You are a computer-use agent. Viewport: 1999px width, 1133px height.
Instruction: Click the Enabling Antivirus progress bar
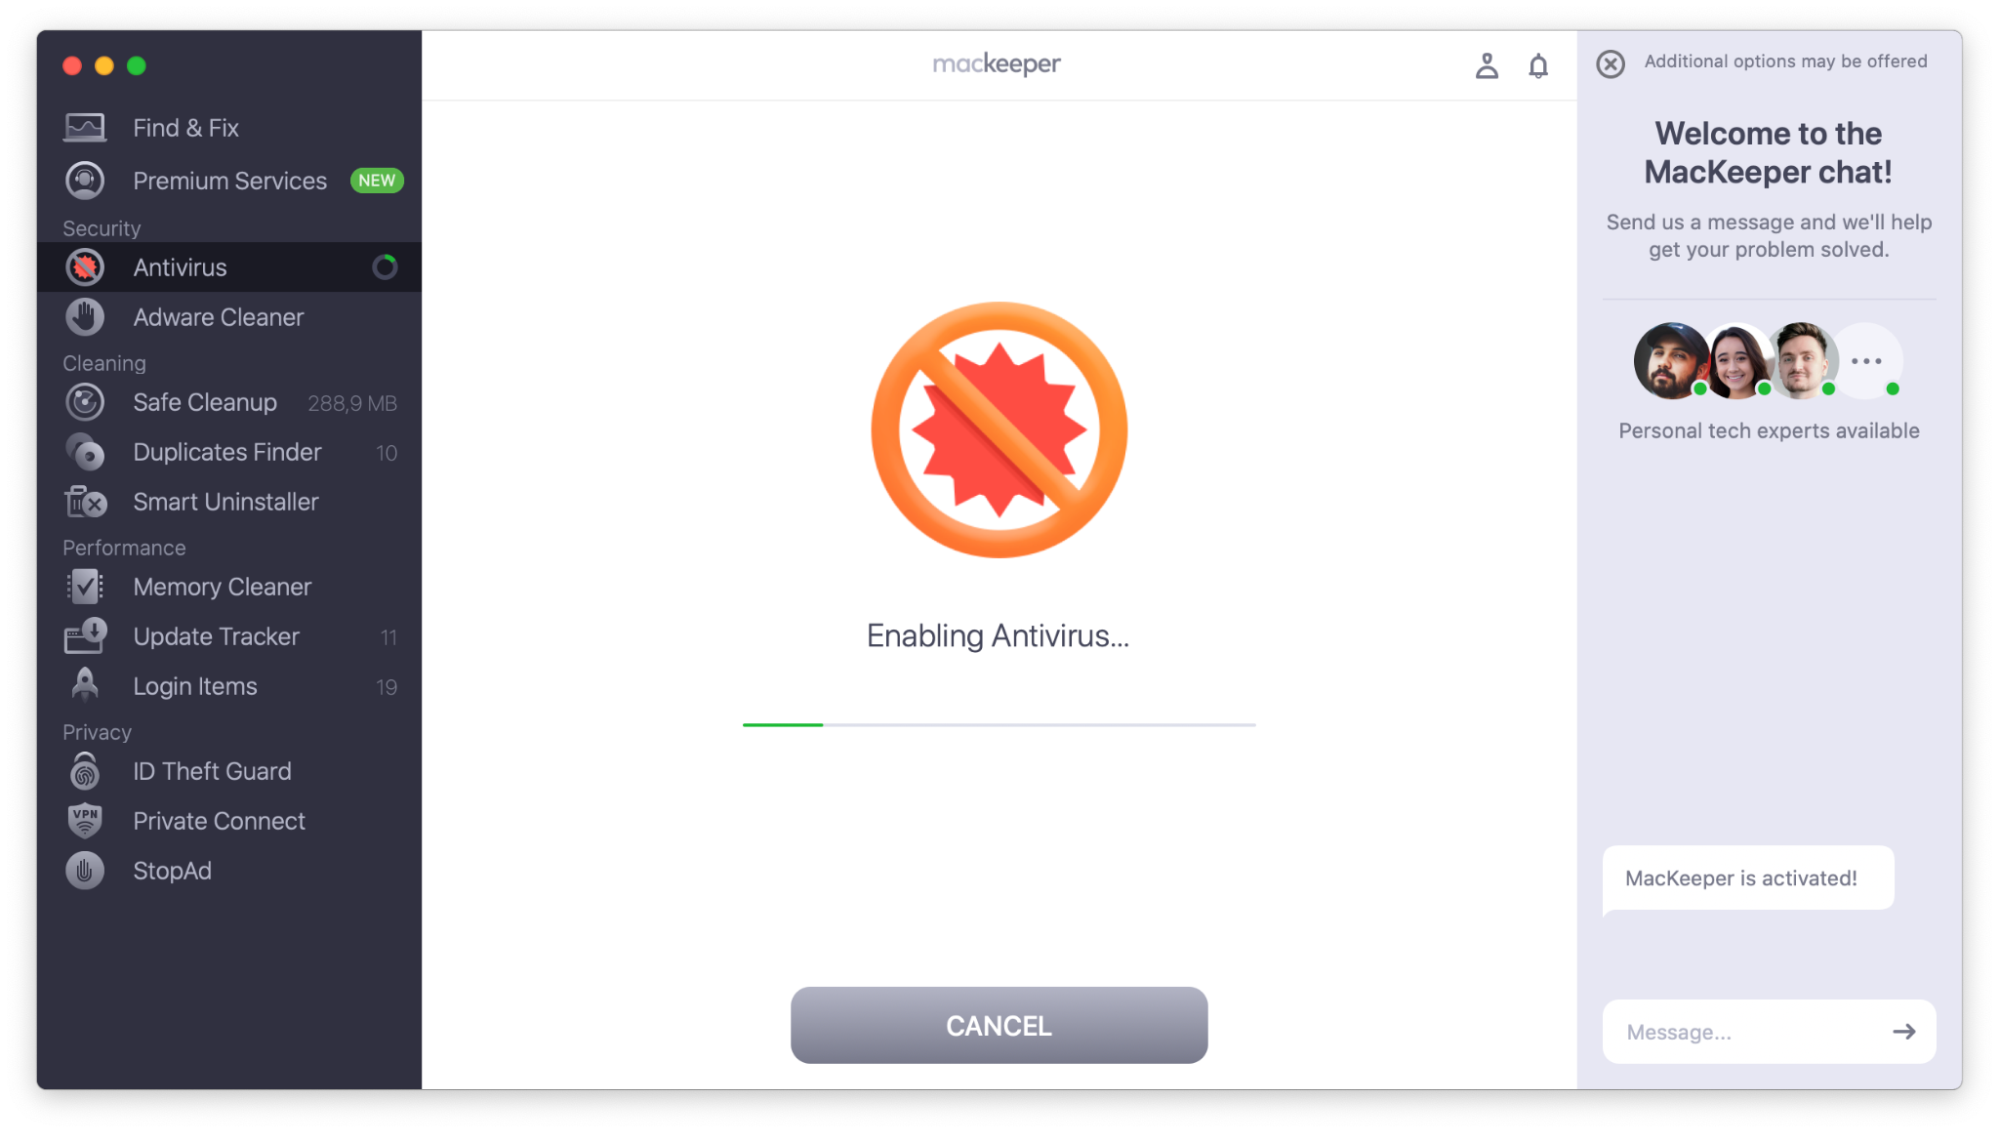click(998, 724)
